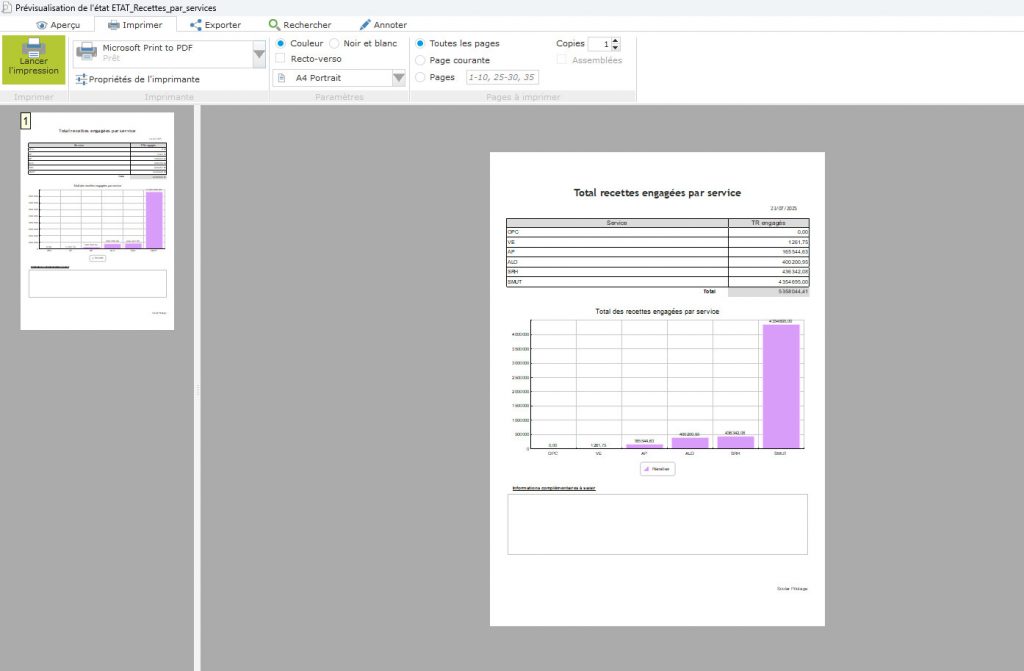The height and width of the screenshot is (671, 1024).
Task: Click the Copies number field
Action: tap(598, 44)
